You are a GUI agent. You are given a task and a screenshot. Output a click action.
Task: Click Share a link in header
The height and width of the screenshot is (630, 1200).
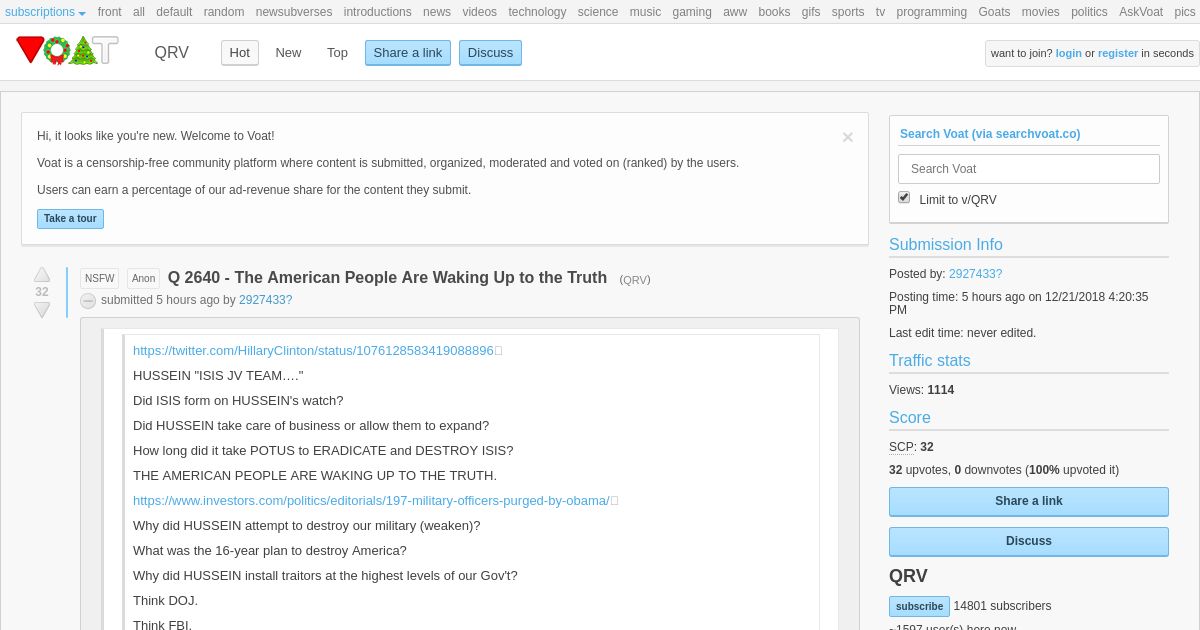(x=408, y=53)
